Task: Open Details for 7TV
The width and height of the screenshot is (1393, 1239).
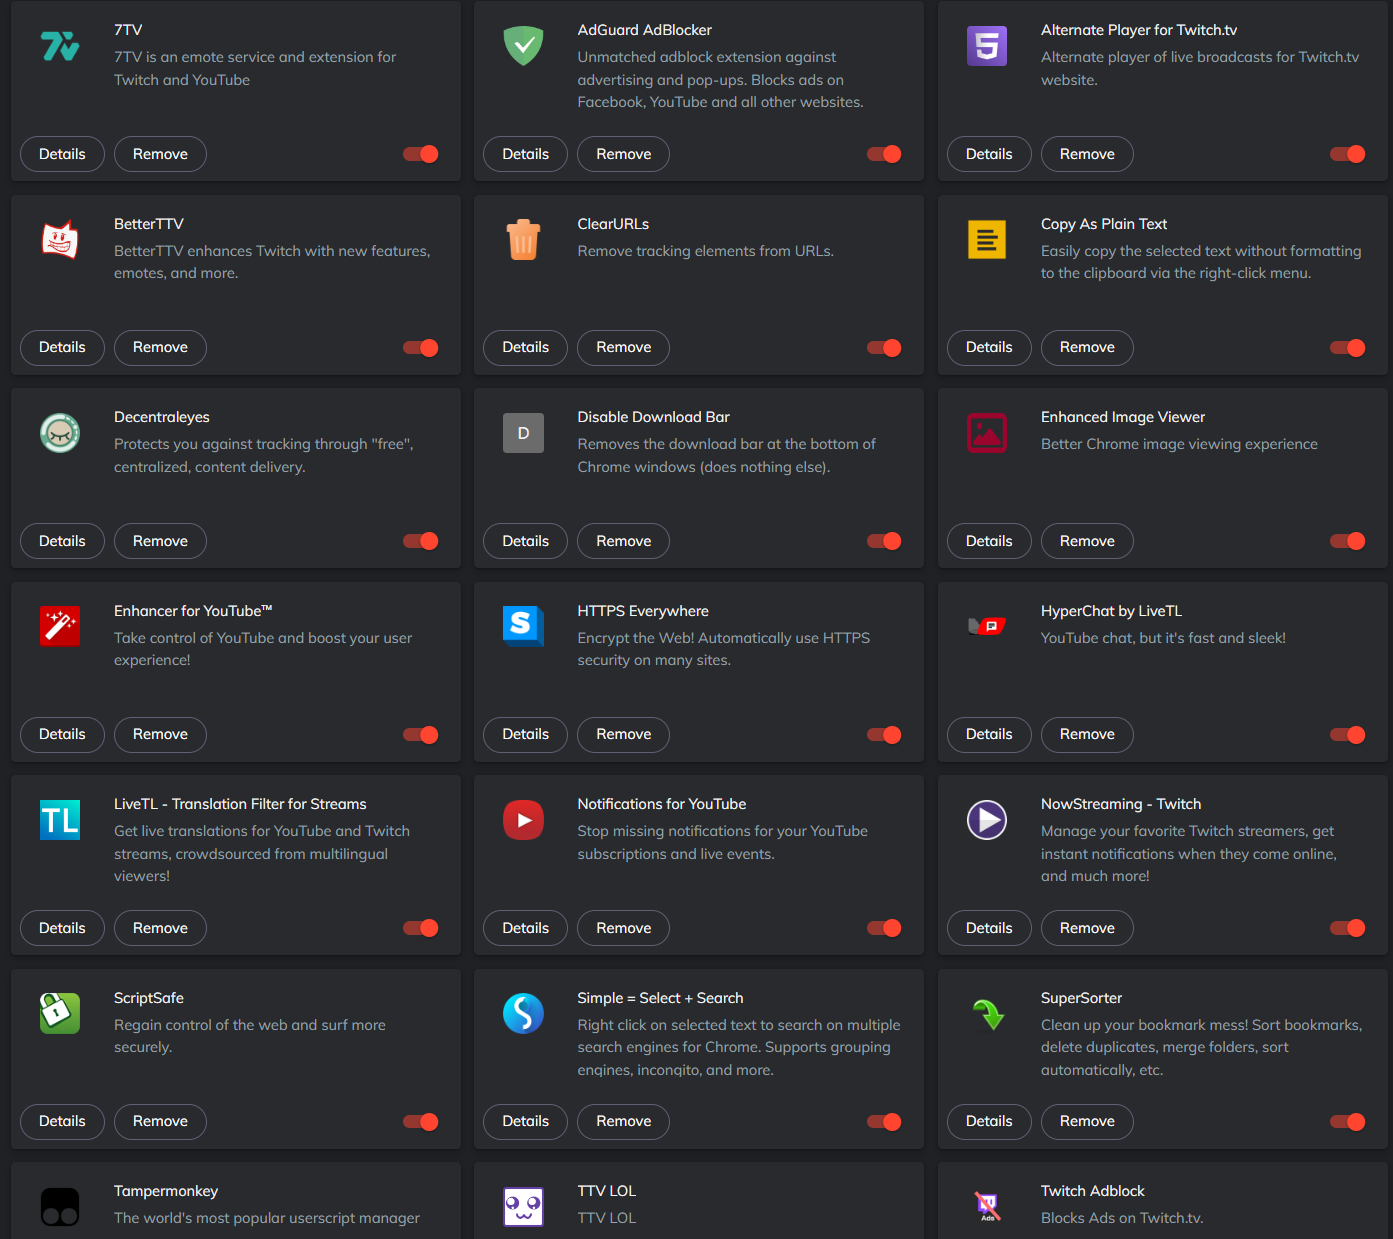Action: click(x=62, y=154)
